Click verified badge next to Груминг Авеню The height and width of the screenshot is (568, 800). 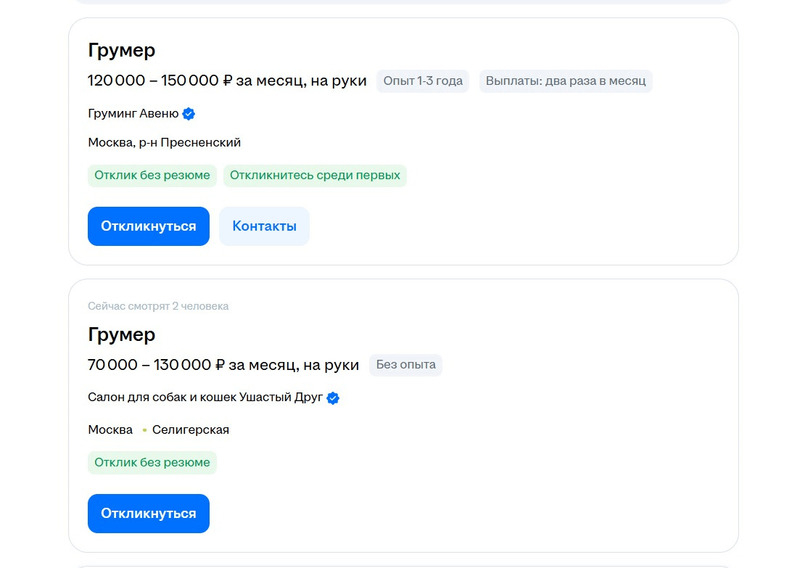189,113
